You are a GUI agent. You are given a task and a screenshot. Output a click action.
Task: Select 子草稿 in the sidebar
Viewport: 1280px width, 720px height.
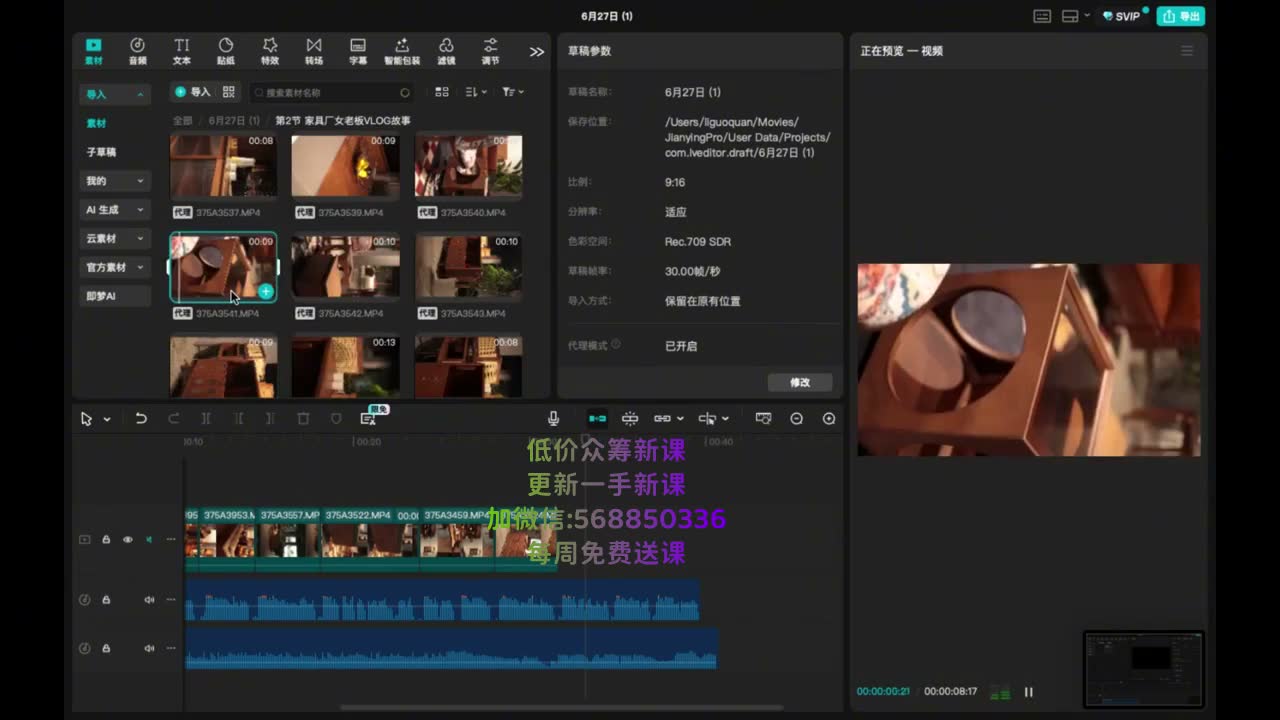click(101, 152)
